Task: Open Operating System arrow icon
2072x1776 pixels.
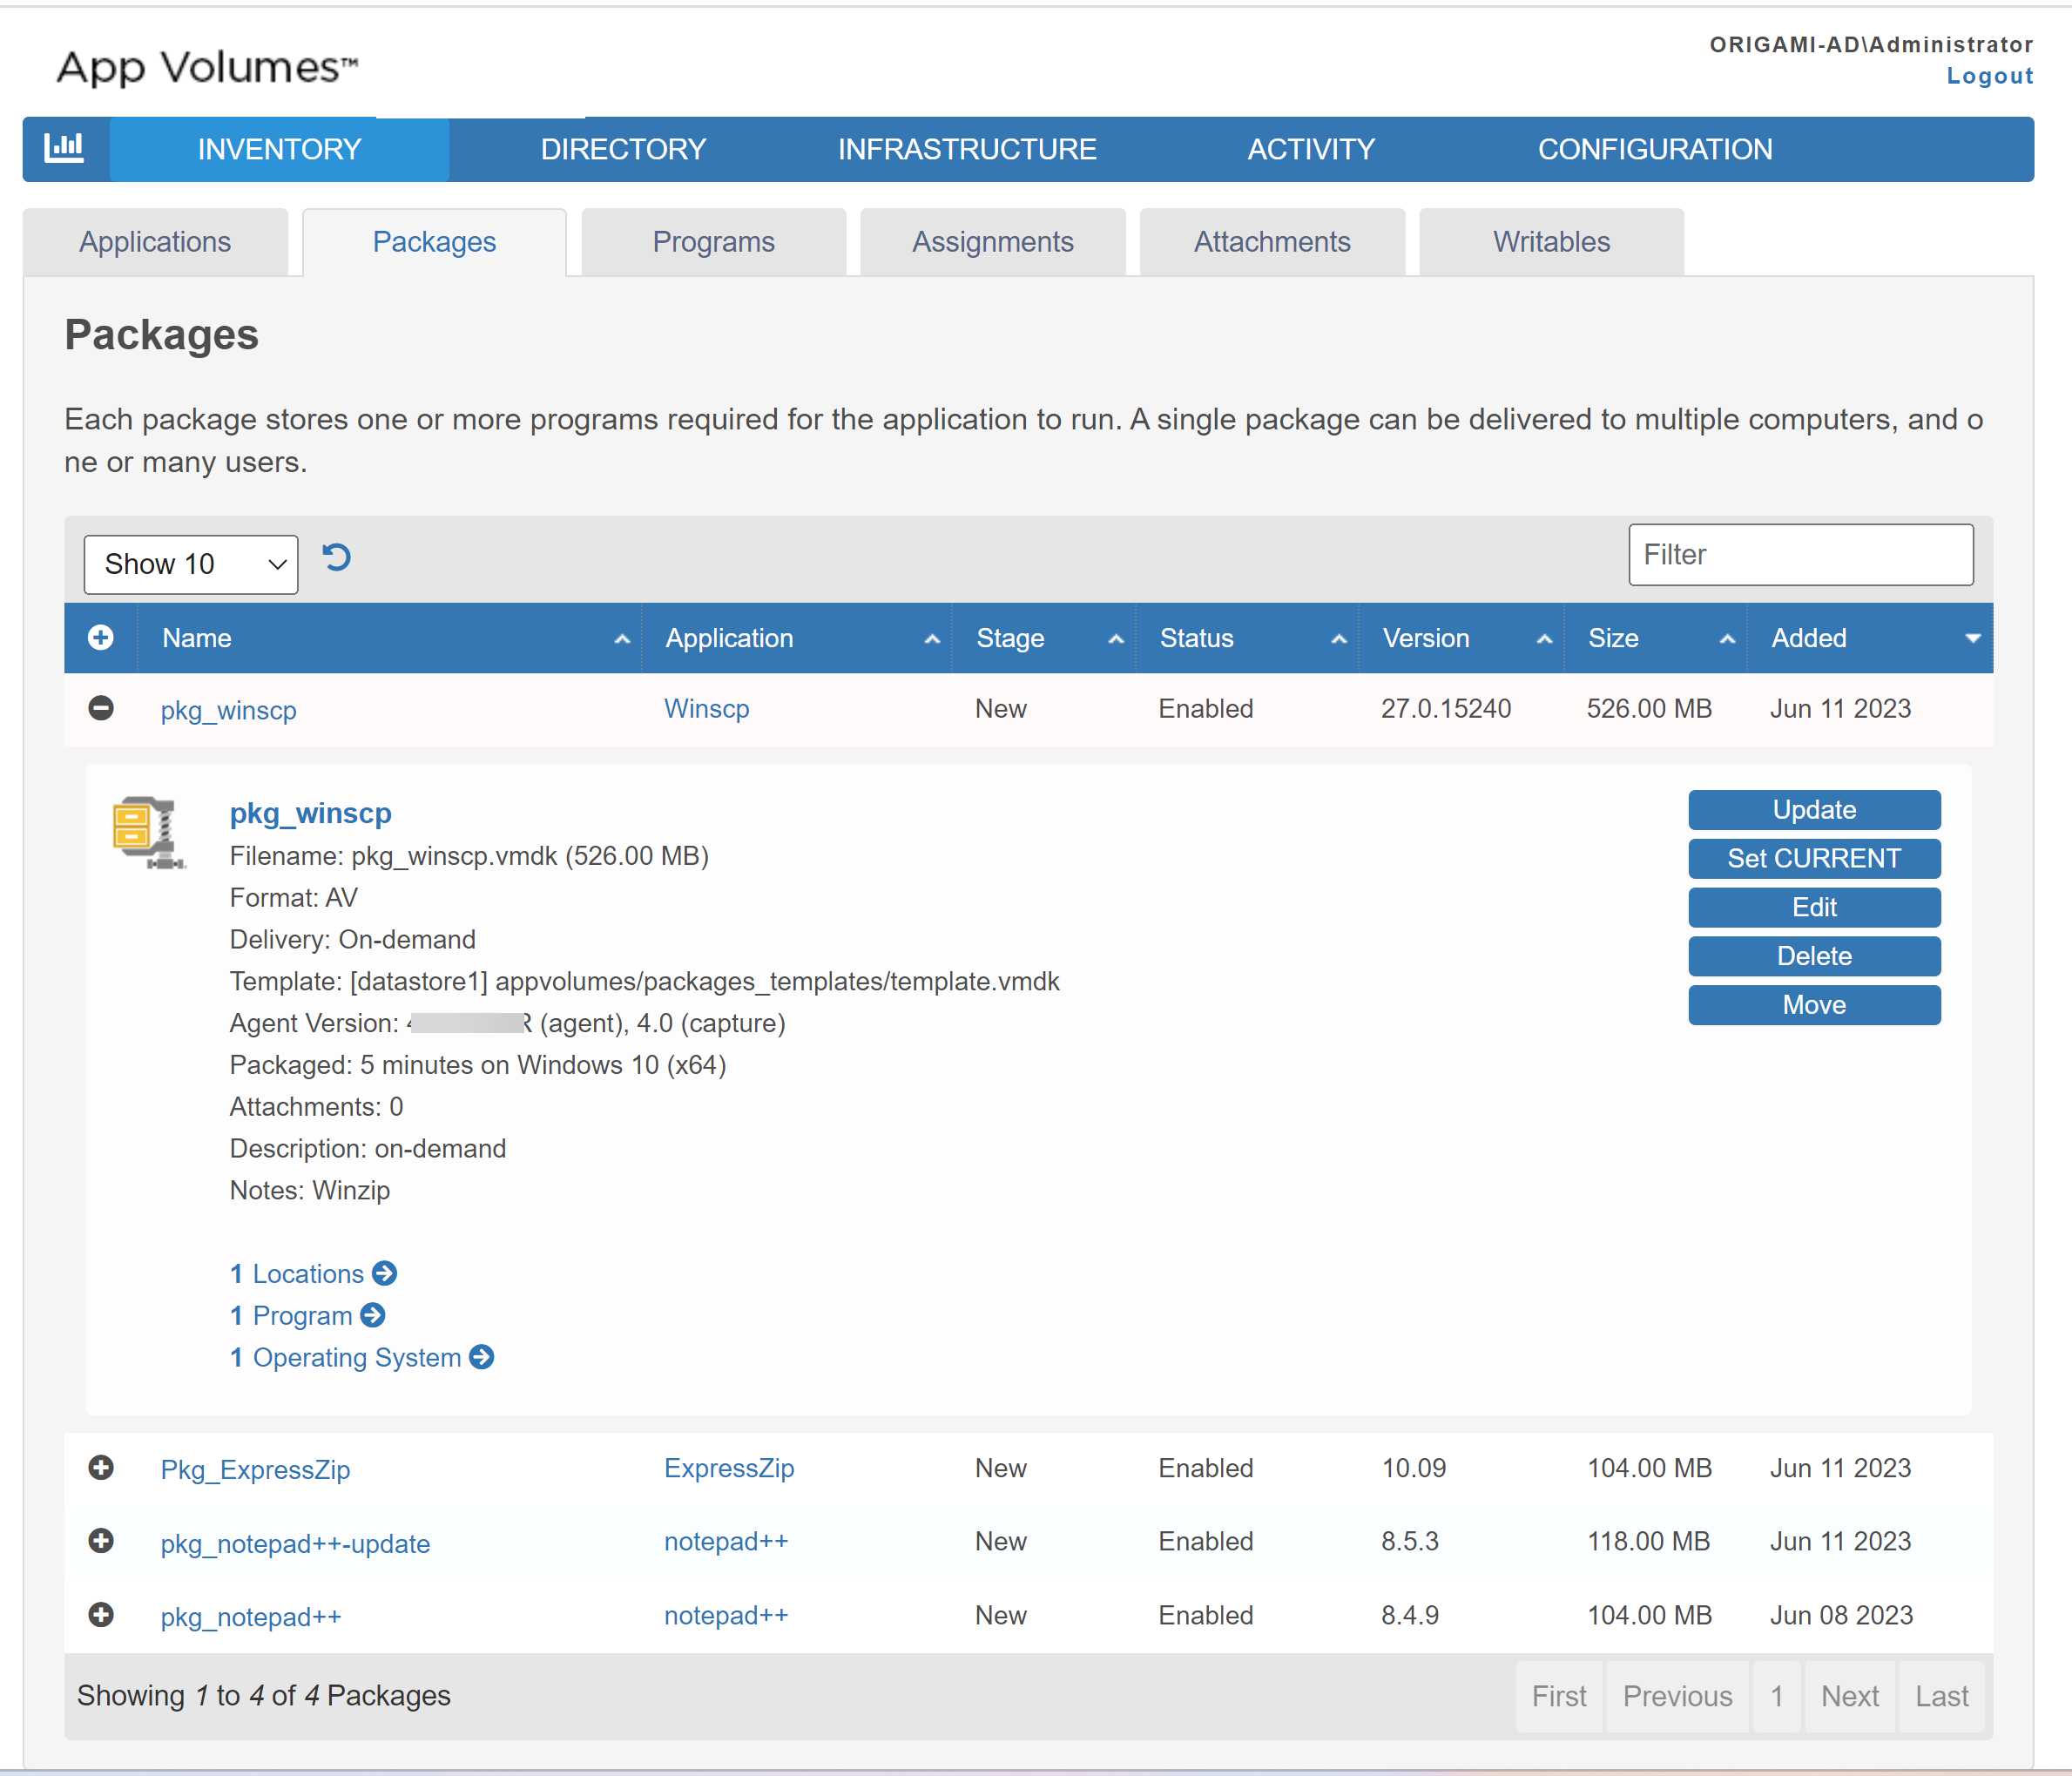Action: click(x=482, y=1357)
